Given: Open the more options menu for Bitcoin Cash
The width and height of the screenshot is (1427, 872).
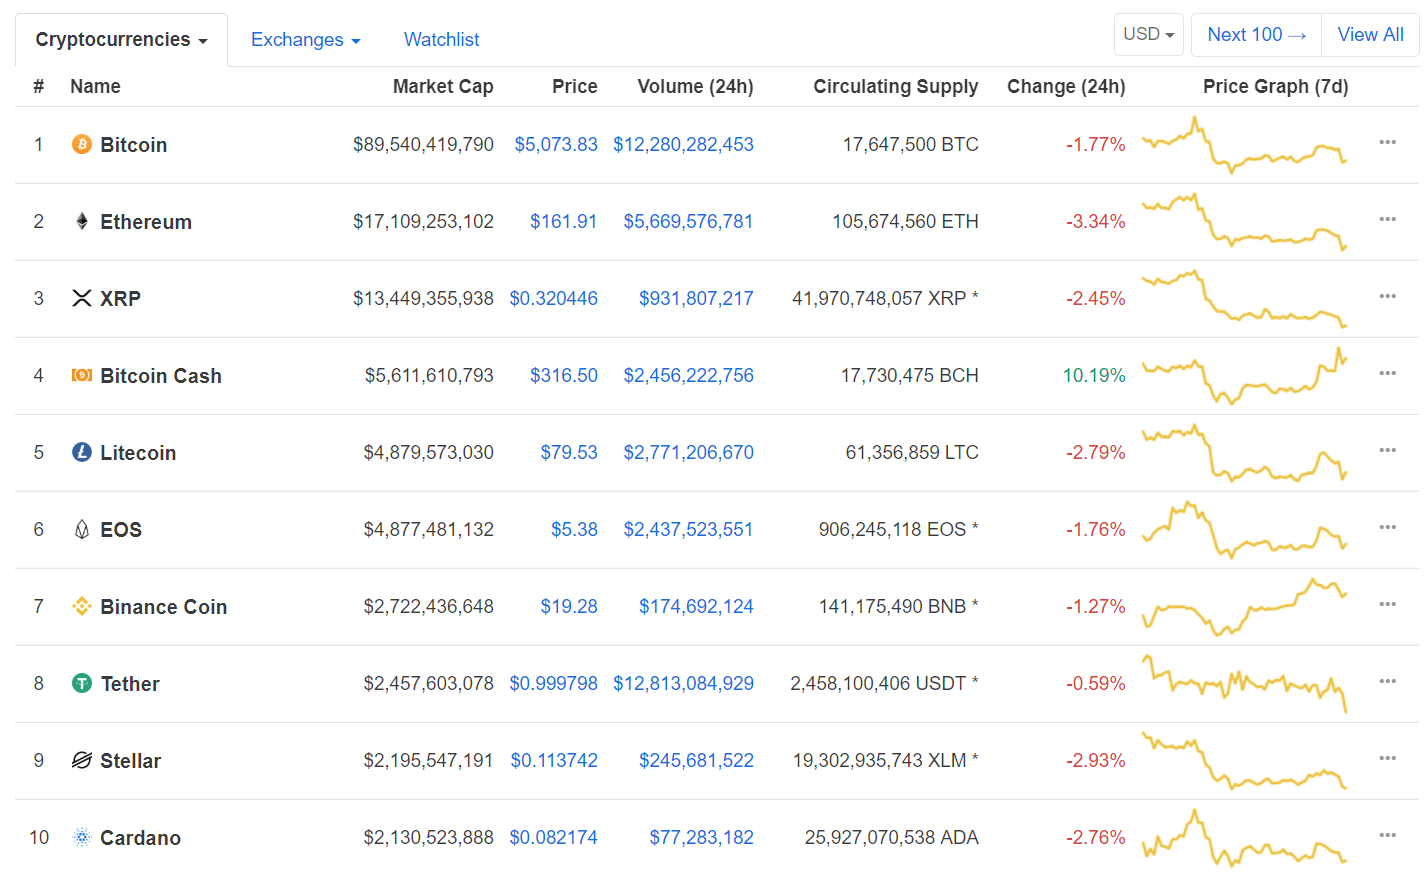Looking at the screenshot, I should pos(1387,373).
